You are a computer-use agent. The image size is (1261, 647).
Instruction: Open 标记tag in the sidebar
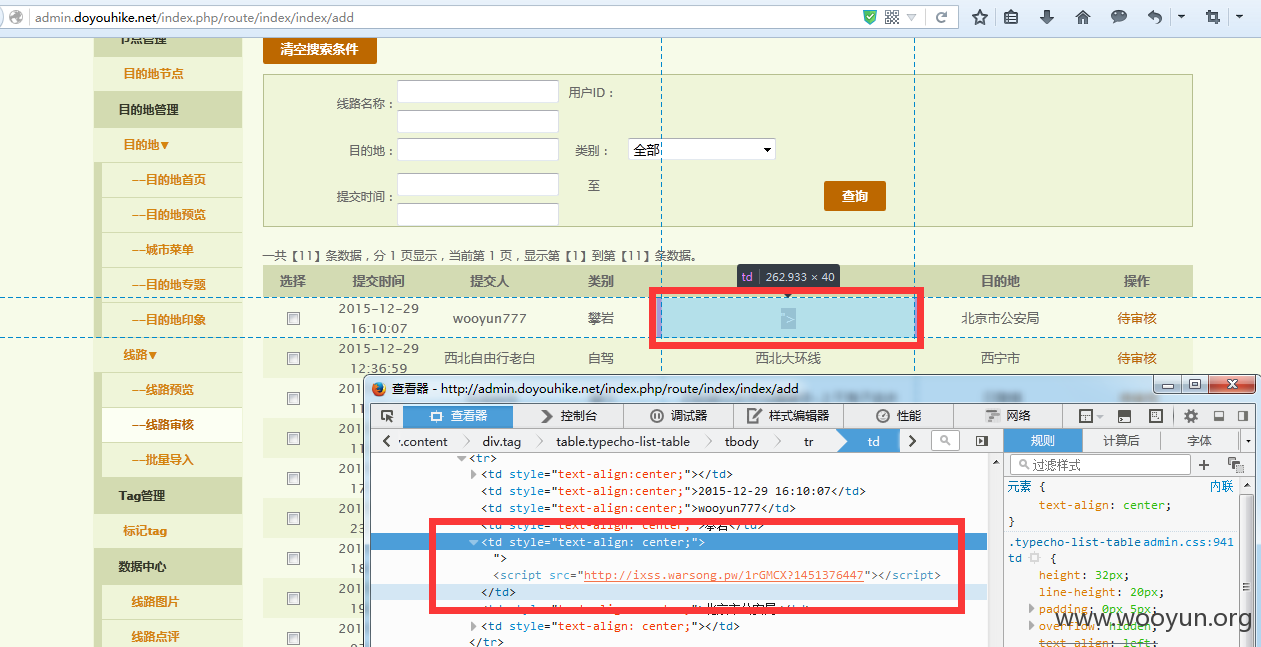pos(145,531)
